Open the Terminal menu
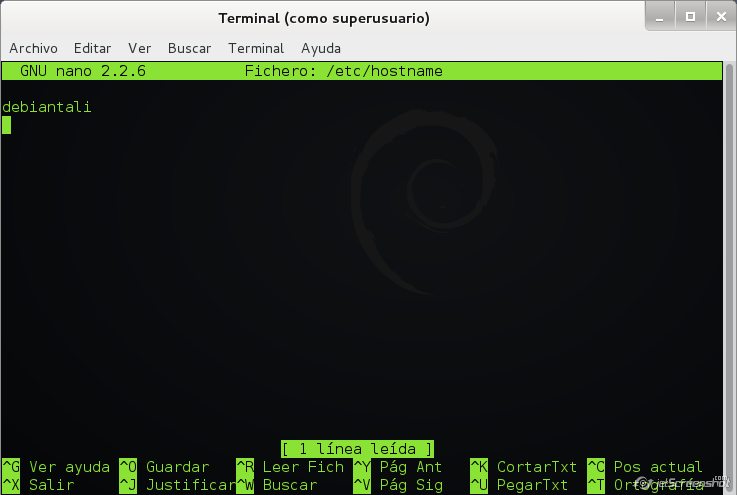The height and width of the screenshot is (495, 737). 256,48
